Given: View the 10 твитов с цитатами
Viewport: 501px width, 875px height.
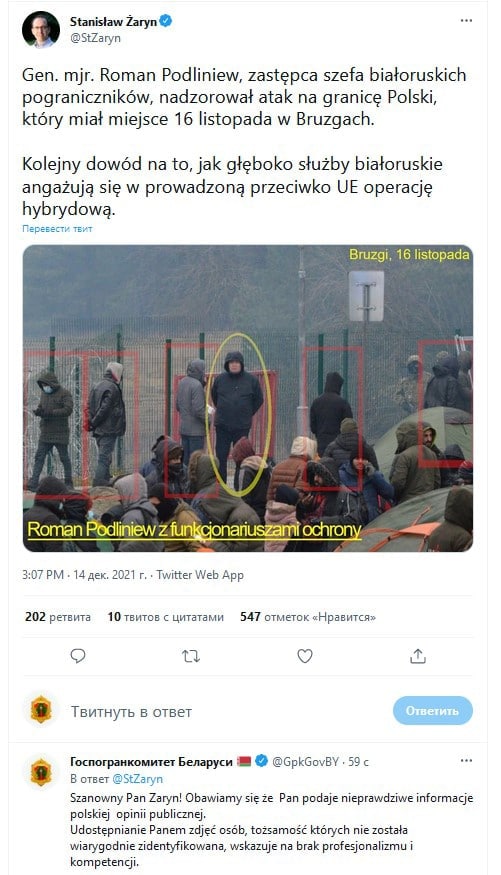Looking at the screenshot, I should (x=166, y=617).
